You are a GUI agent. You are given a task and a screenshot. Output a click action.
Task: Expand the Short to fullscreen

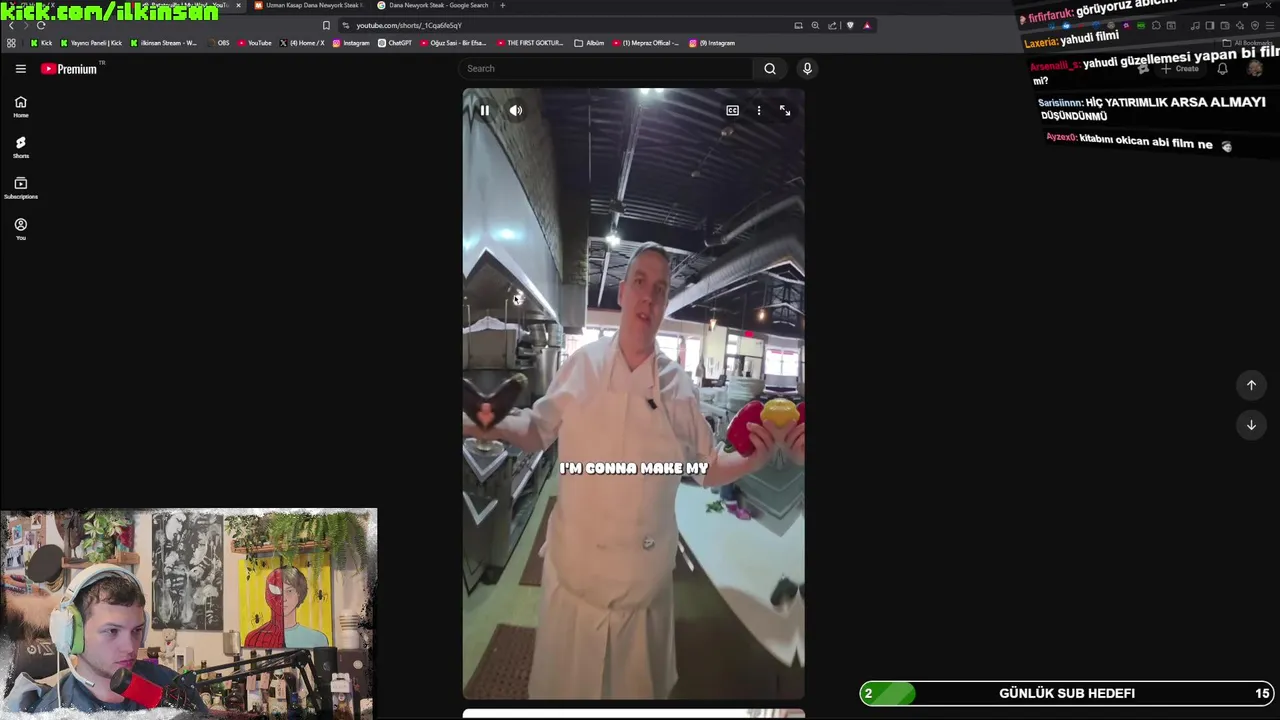[x=785, y=111]
